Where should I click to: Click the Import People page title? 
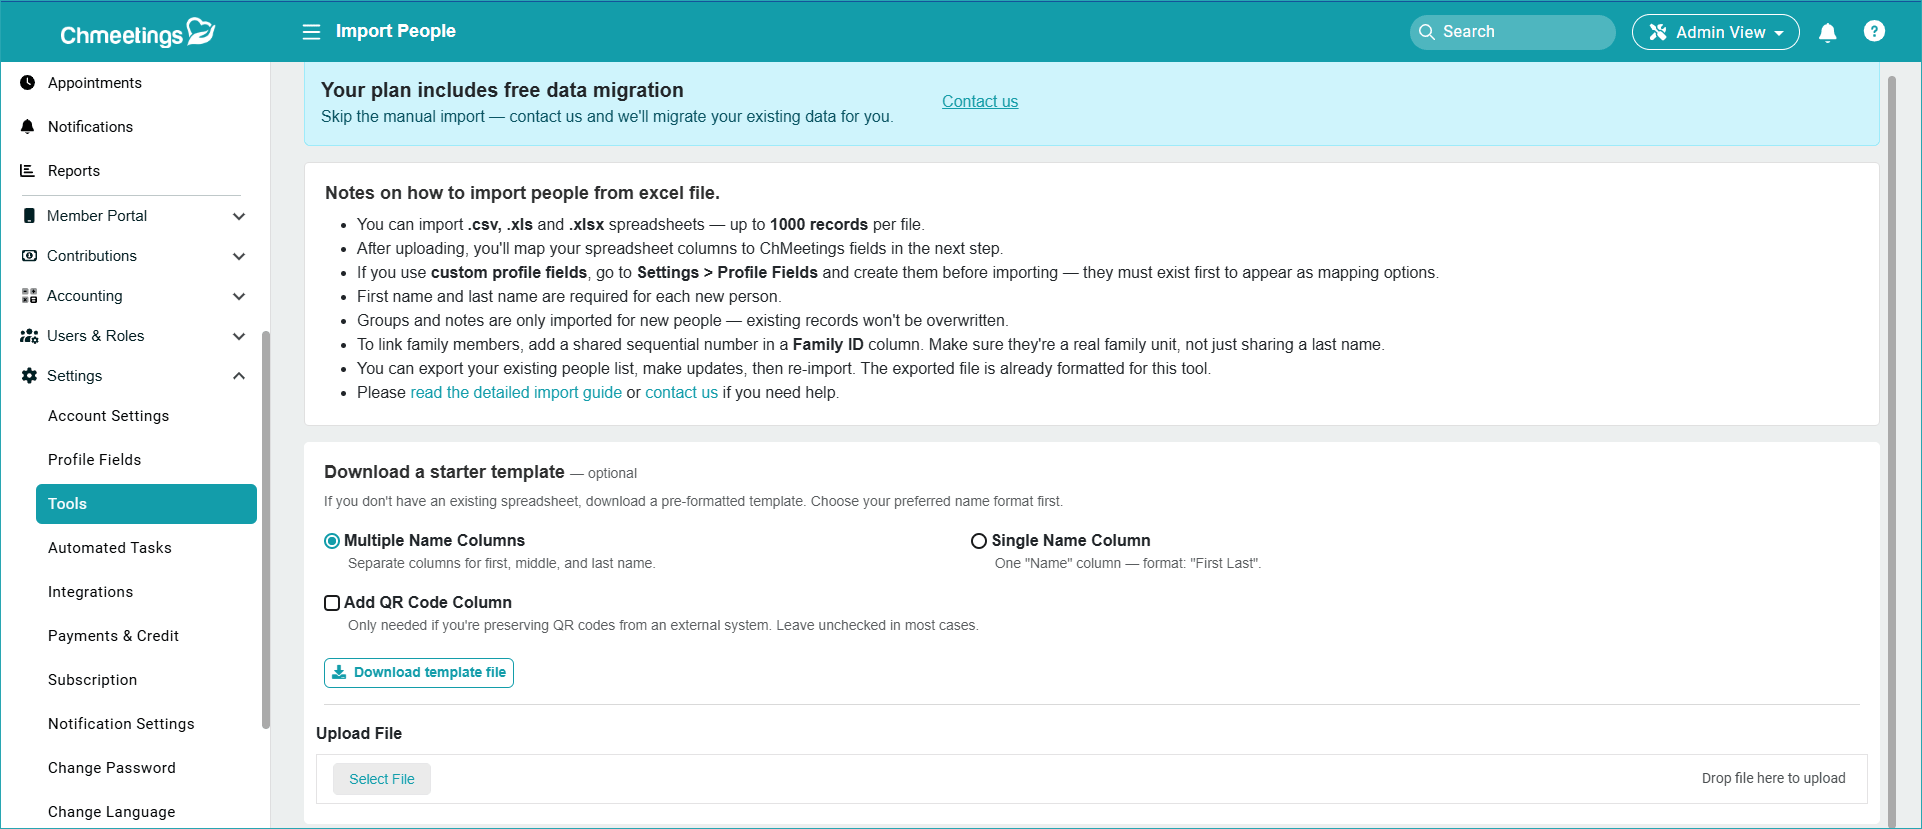(x=396, y=31)
